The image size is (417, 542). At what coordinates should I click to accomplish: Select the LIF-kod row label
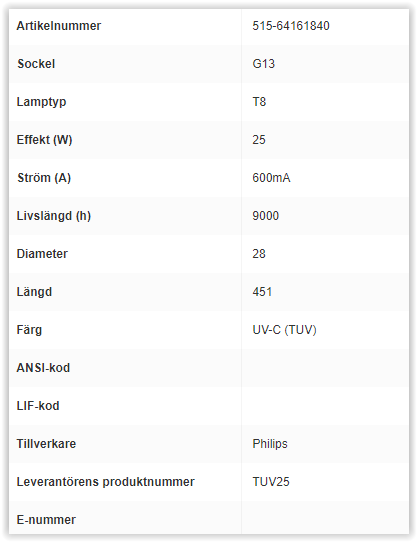pos(38,406)
